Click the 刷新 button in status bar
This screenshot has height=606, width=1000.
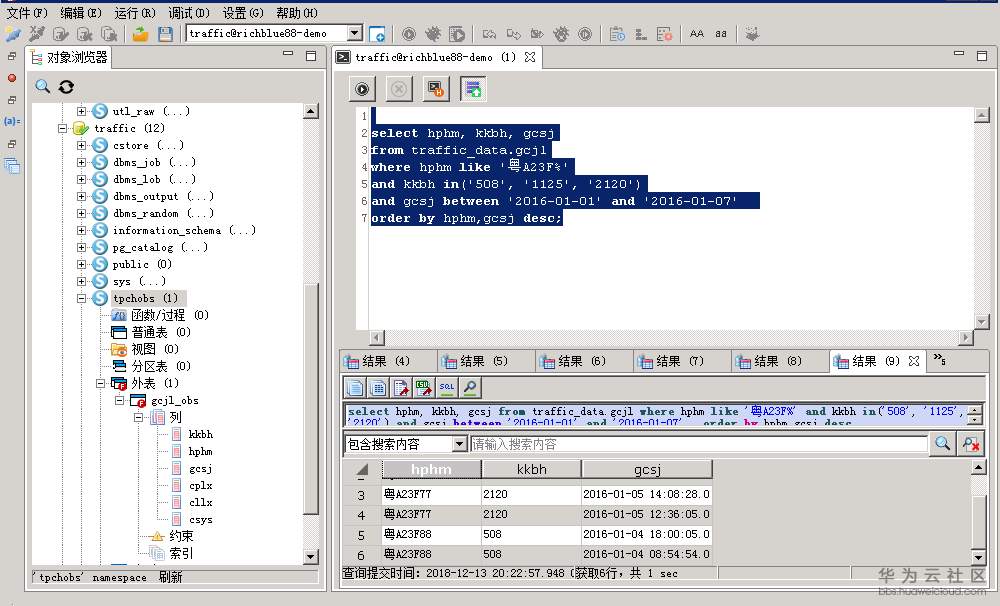tap(172, 577)
